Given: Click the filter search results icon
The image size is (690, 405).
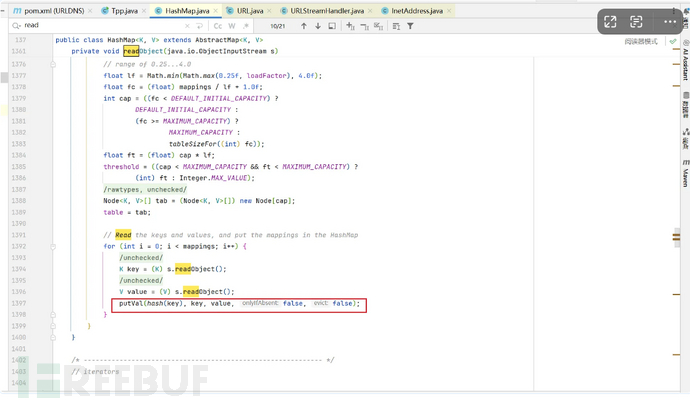Looking at the screenshot, I should [410, 26].
